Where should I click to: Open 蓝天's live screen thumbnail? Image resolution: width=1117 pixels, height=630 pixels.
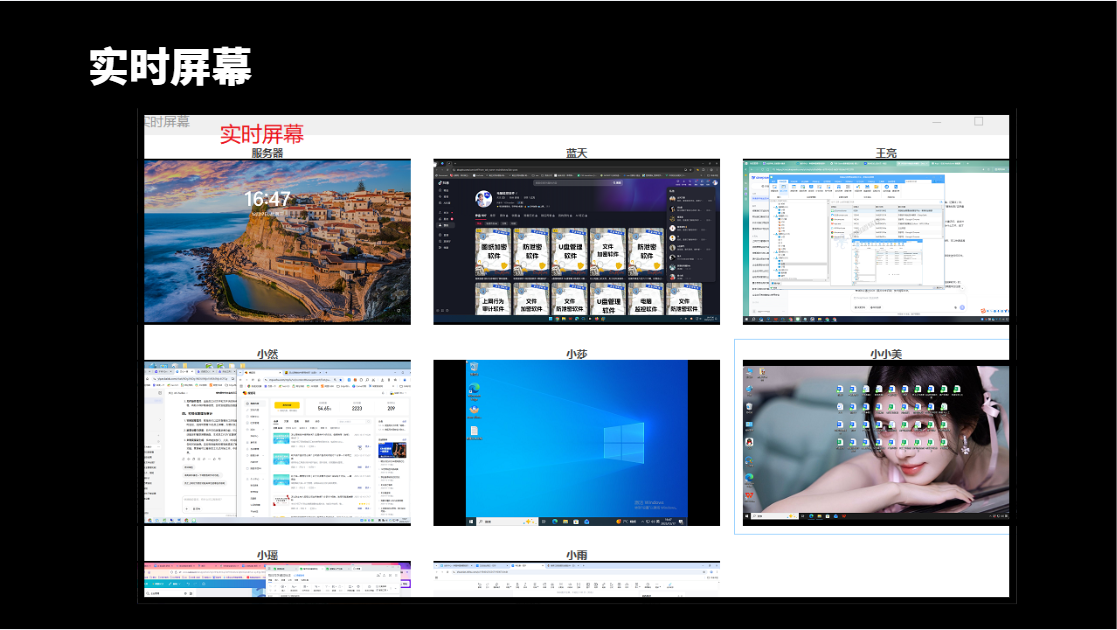pos(576,242)
